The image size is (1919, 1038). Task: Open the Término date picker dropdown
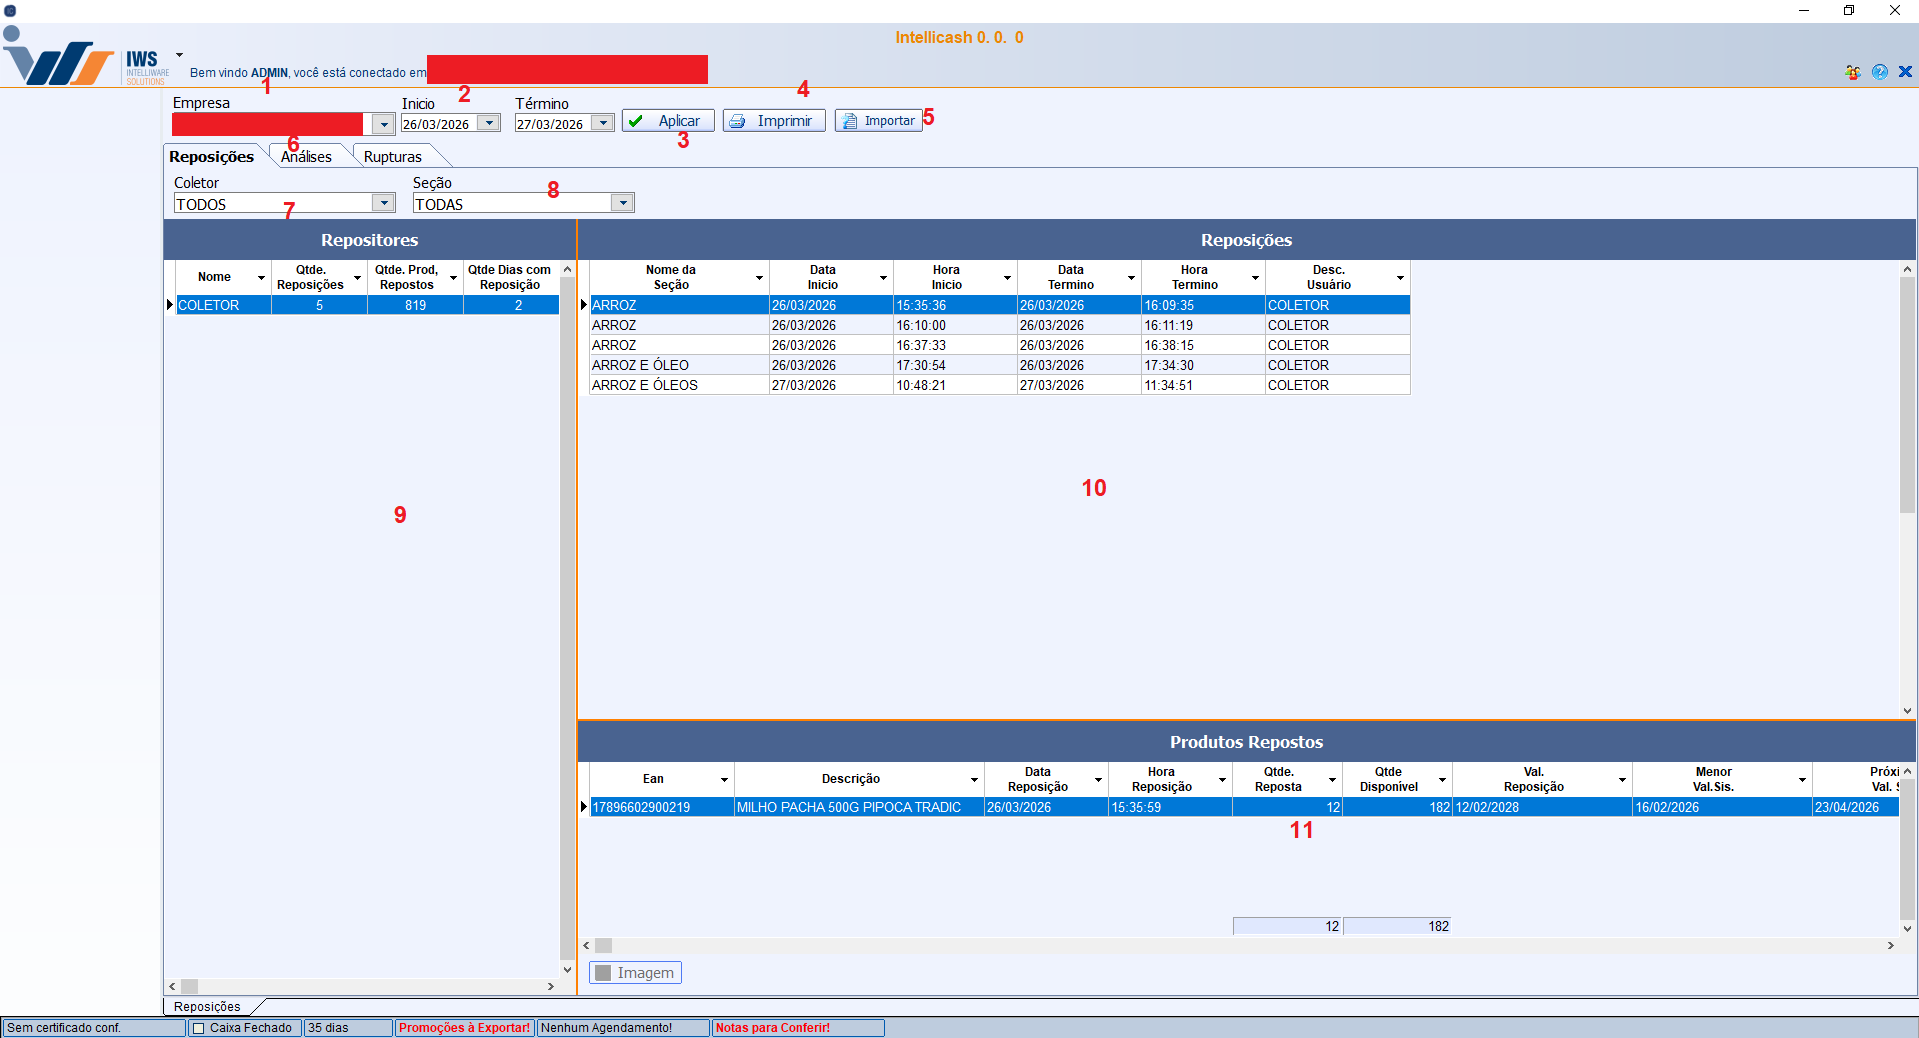(x=602, y=123)
